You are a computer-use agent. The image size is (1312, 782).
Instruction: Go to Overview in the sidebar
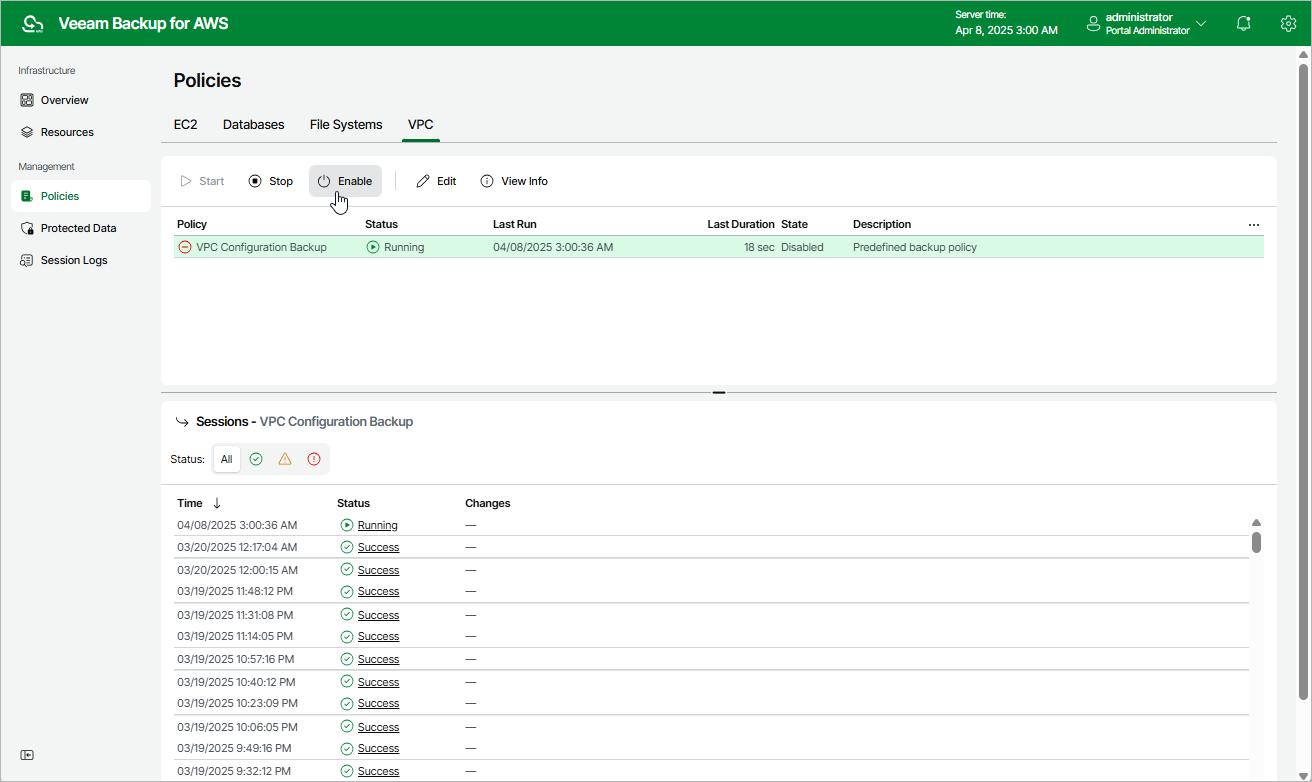click(64, 100)
